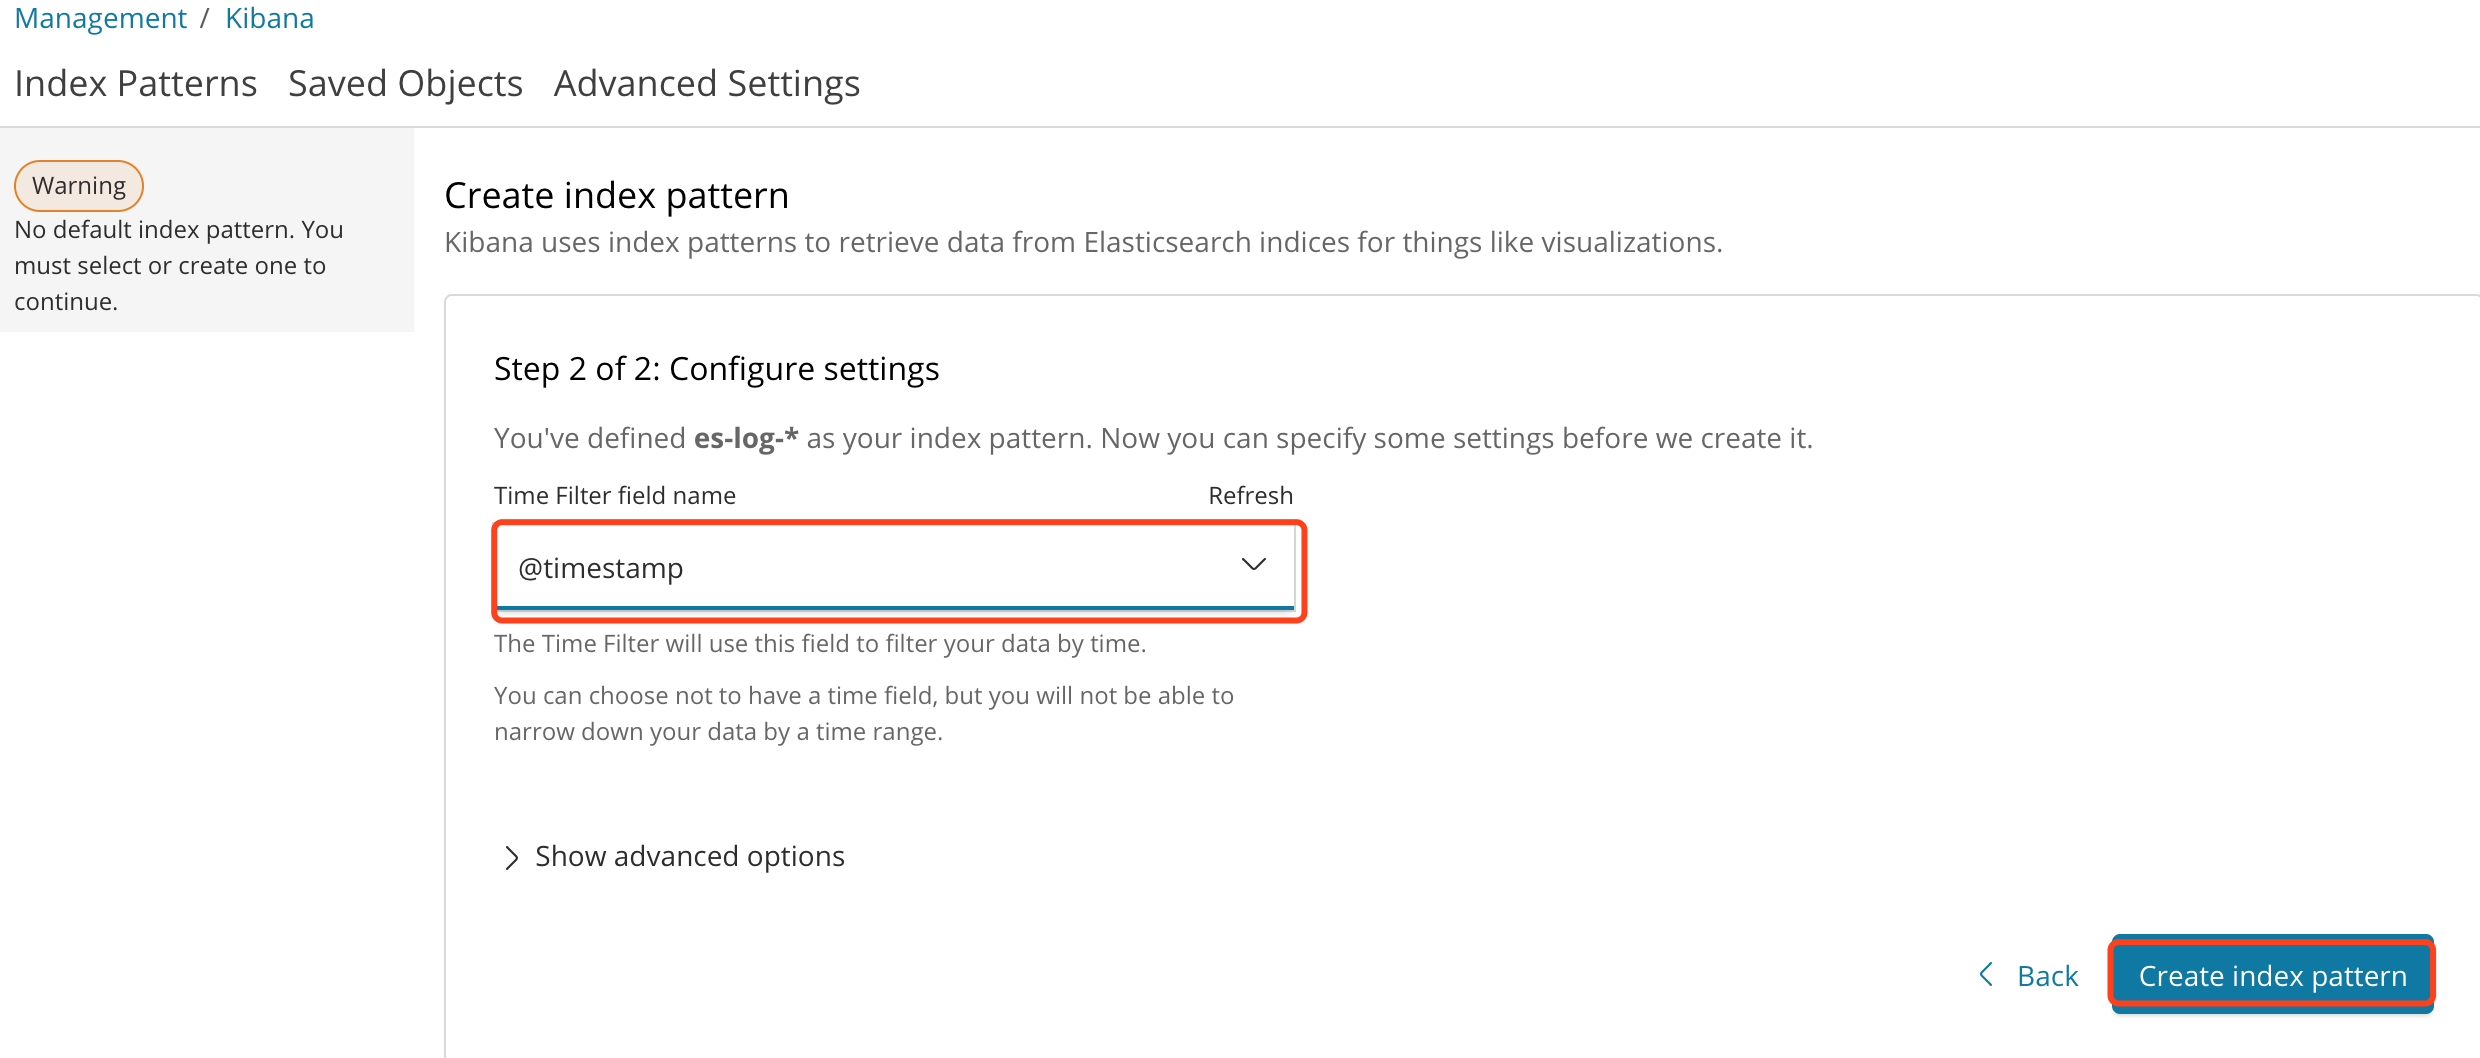Click the left arrow beside Back

pyautogui.click(x=1986, y=974)
